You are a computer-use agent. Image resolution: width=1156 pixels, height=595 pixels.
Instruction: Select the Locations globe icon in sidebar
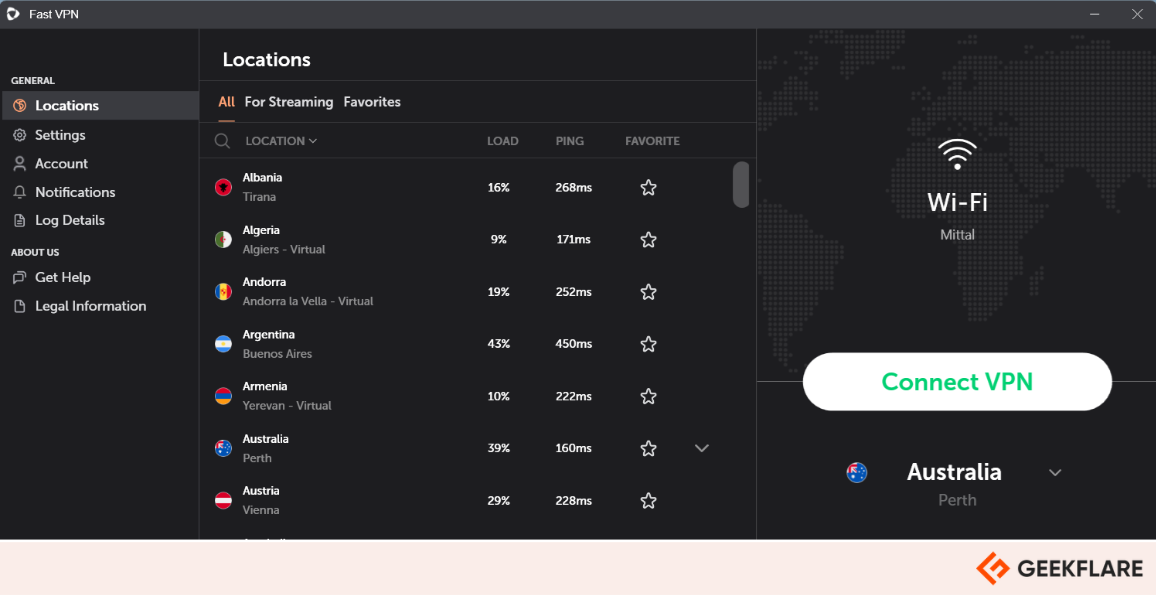pyautogui.click(x=20, y=105)
